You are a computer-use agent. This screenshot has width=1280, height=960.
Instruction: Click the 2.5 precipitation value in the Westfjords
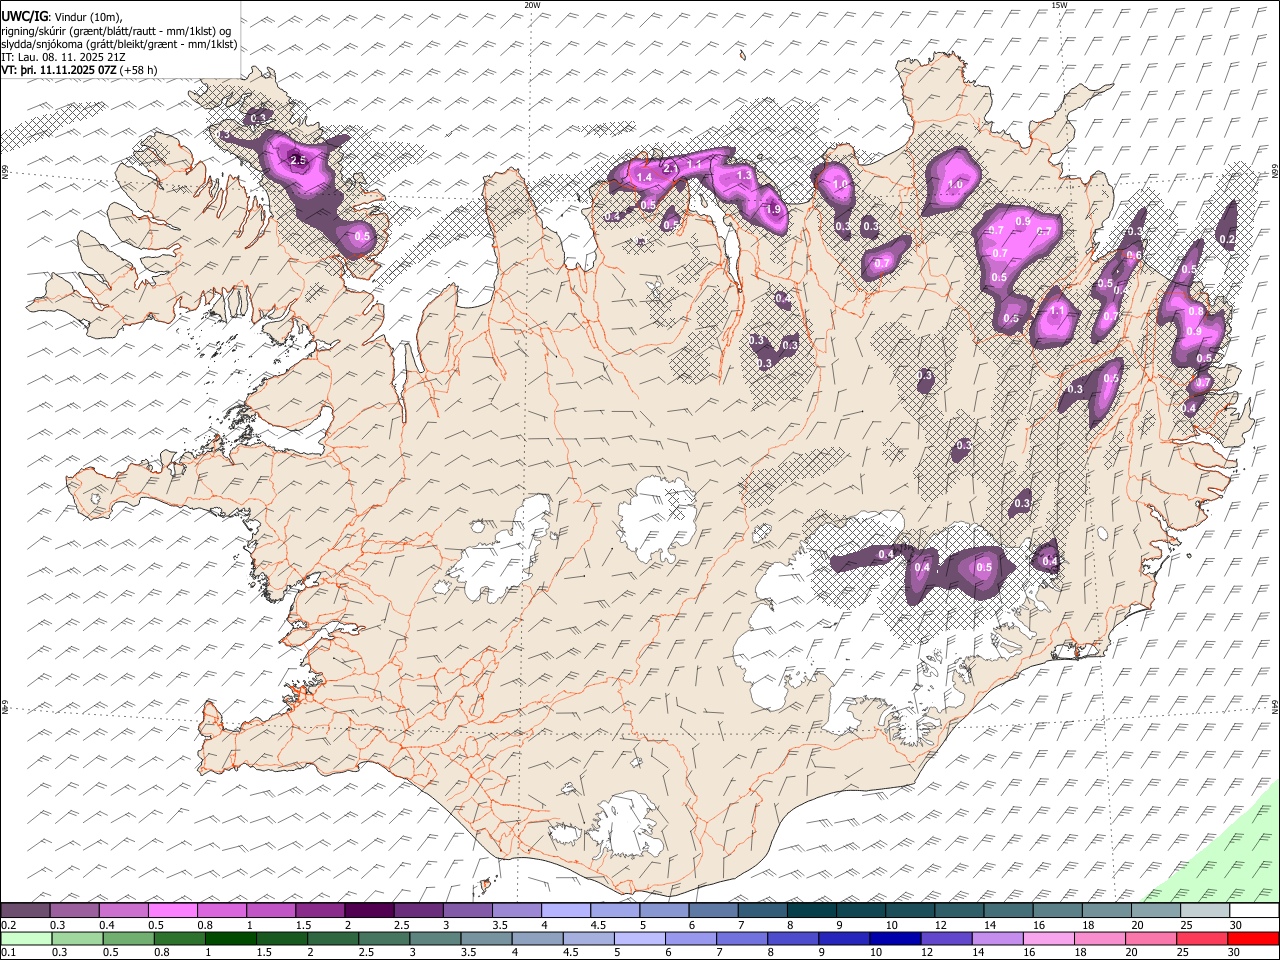point(298,160)
